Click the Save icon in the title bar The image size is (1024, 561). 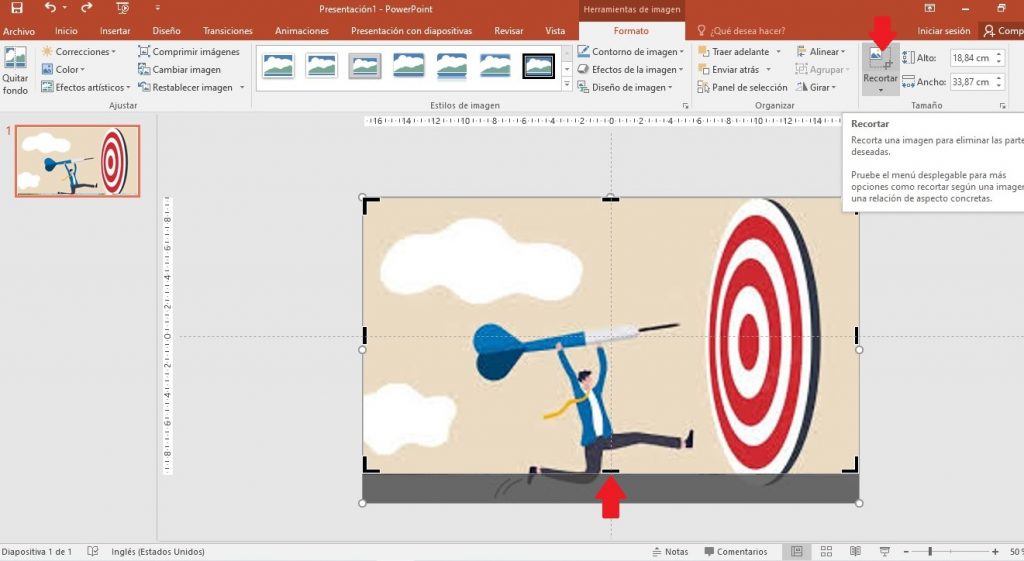tap(17, 8)
